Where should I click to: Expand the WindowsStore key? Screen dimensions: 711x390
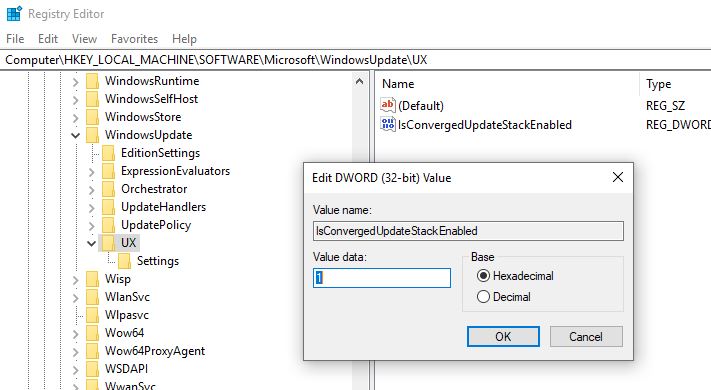click(76, 118)
